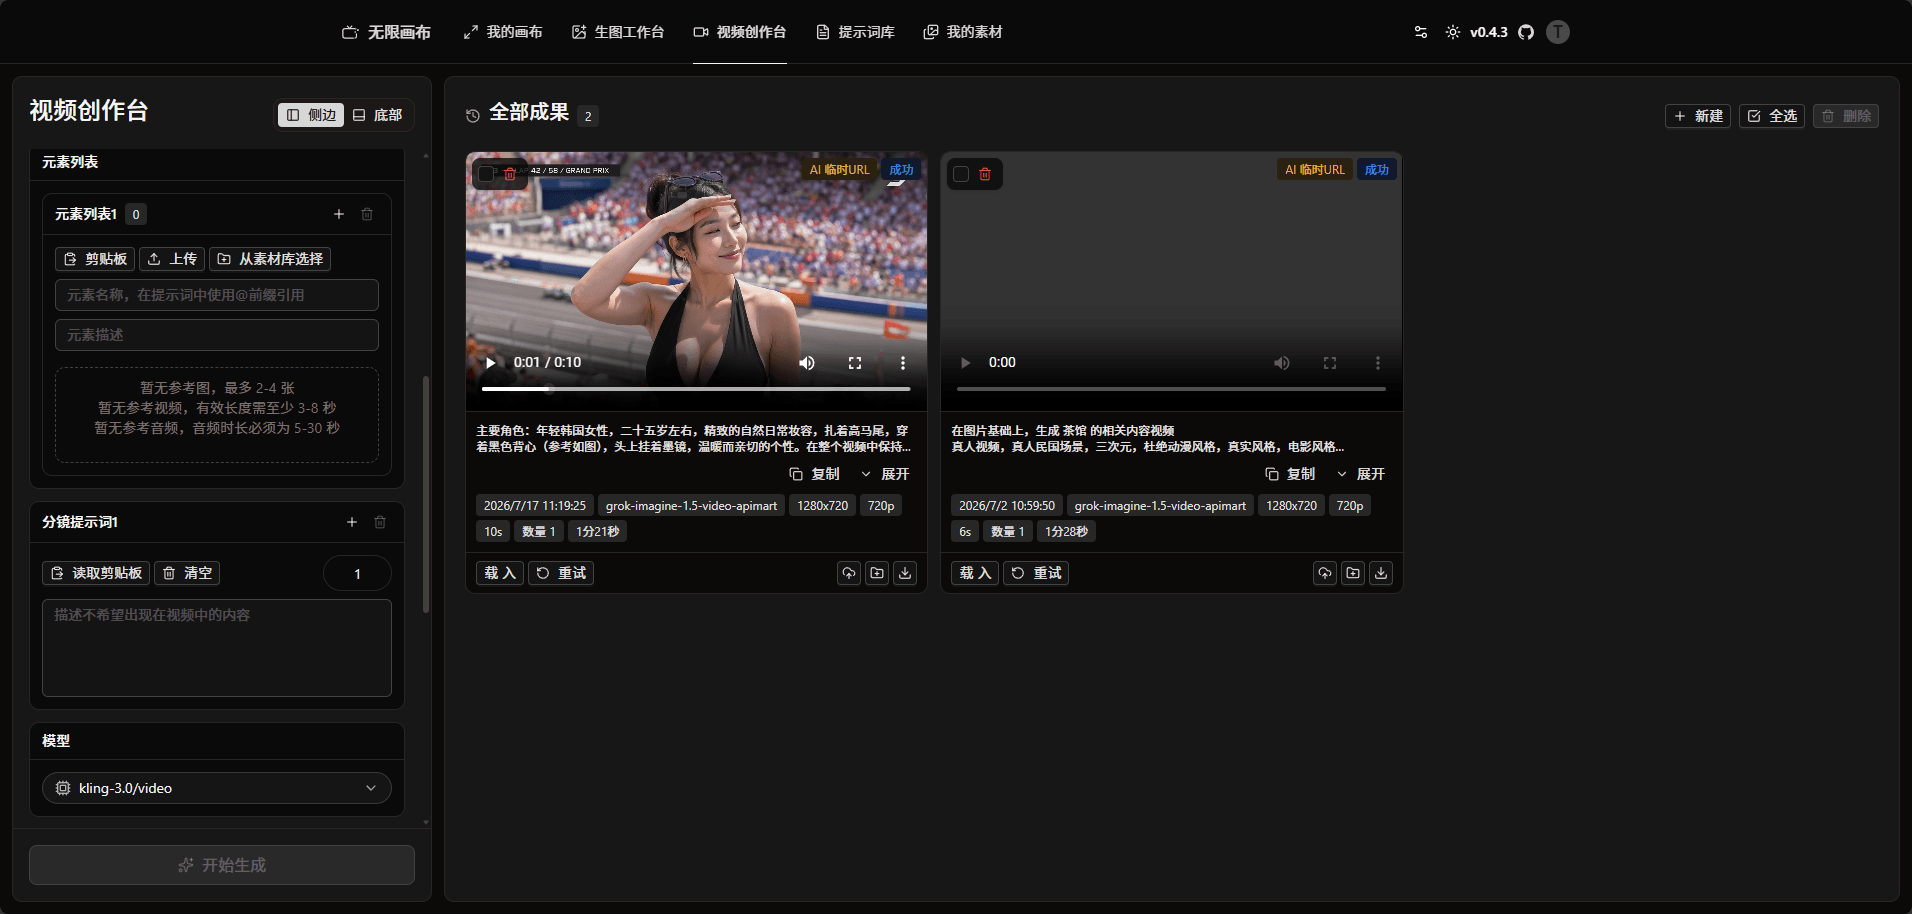Tick the selection checkbox on the second video card
This screenshot has height=914, width=1912.
point(961,174)
